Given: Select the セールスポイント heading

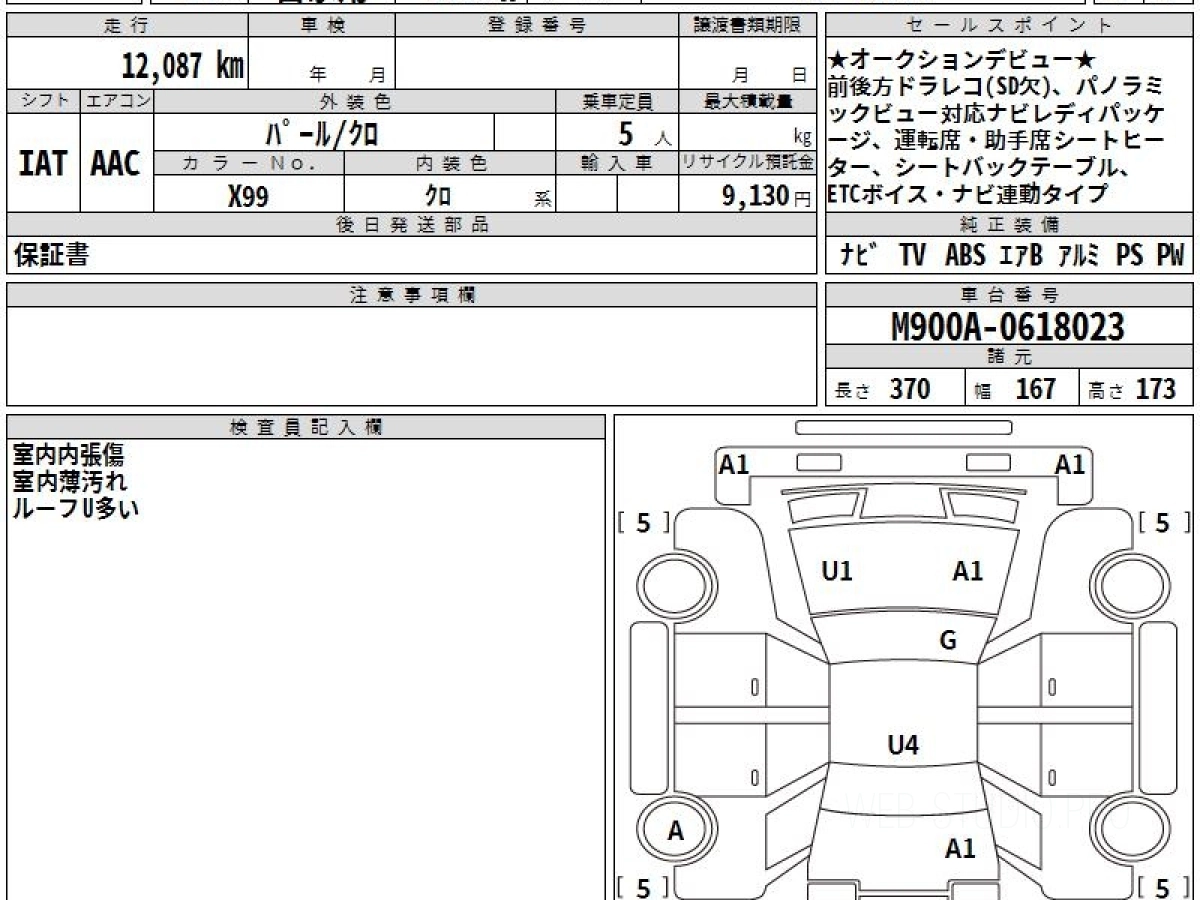Looking at the screenshot, I should [1010, 26].
